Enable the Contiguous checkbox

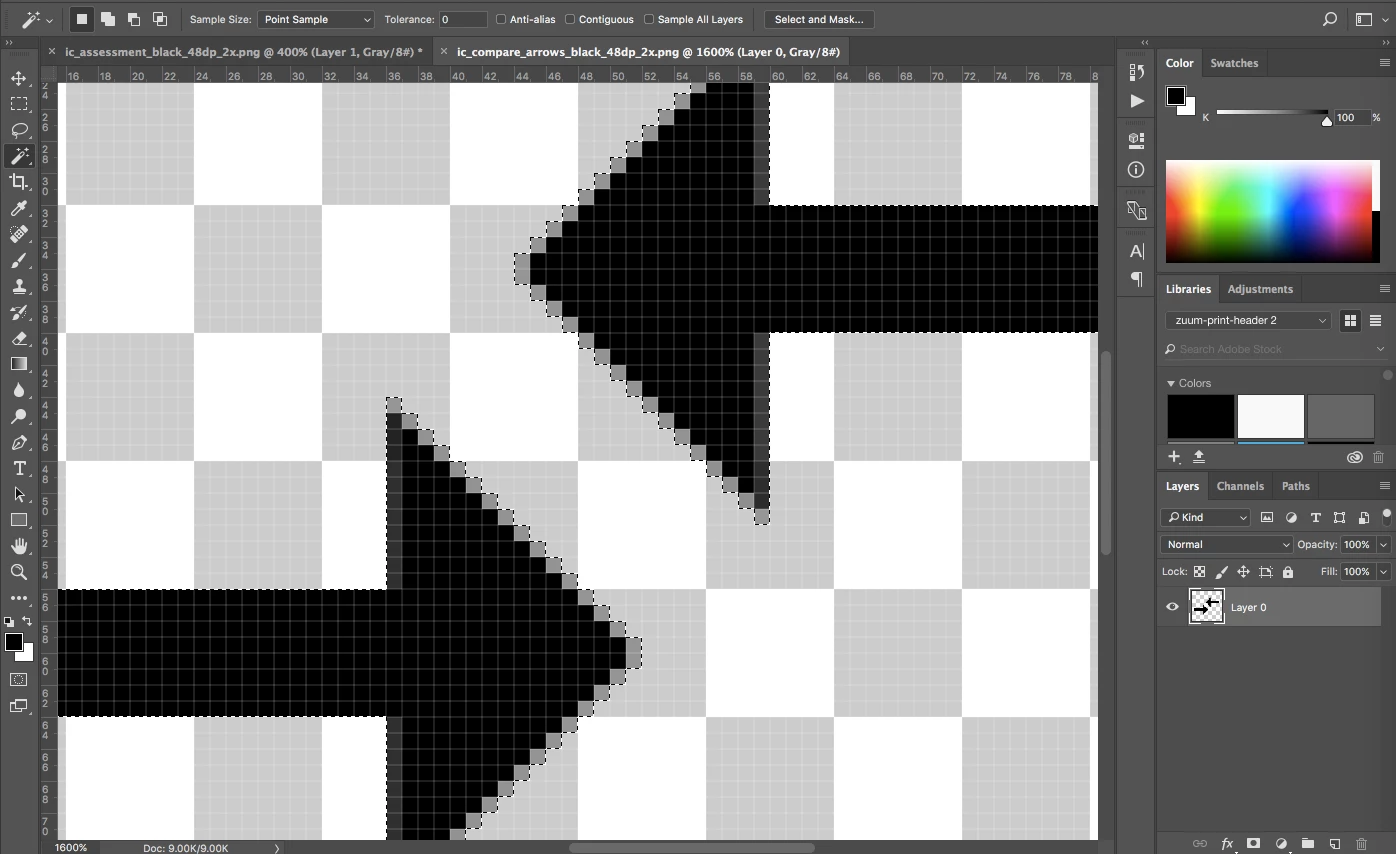(x=599, y=19)
